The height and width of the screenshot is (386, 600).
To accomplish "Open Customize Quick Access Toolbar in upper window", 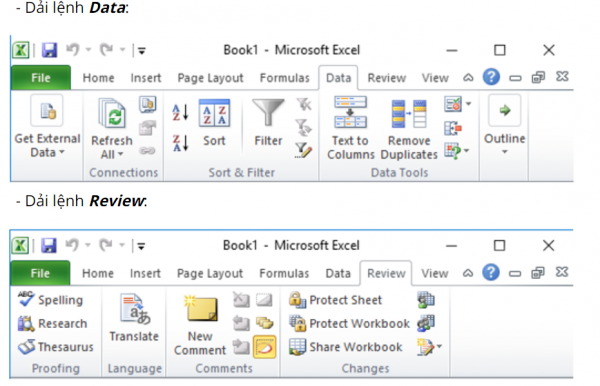I will pos(142,50).
